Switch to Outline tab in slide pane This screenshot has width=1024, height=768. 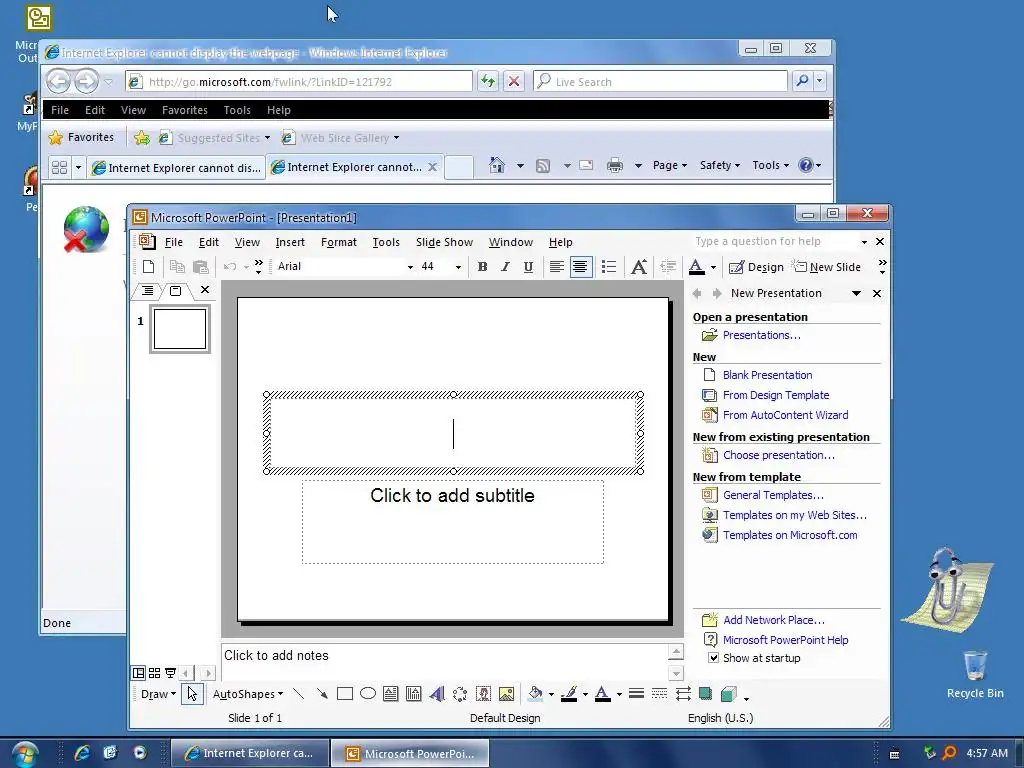[148, 291]
